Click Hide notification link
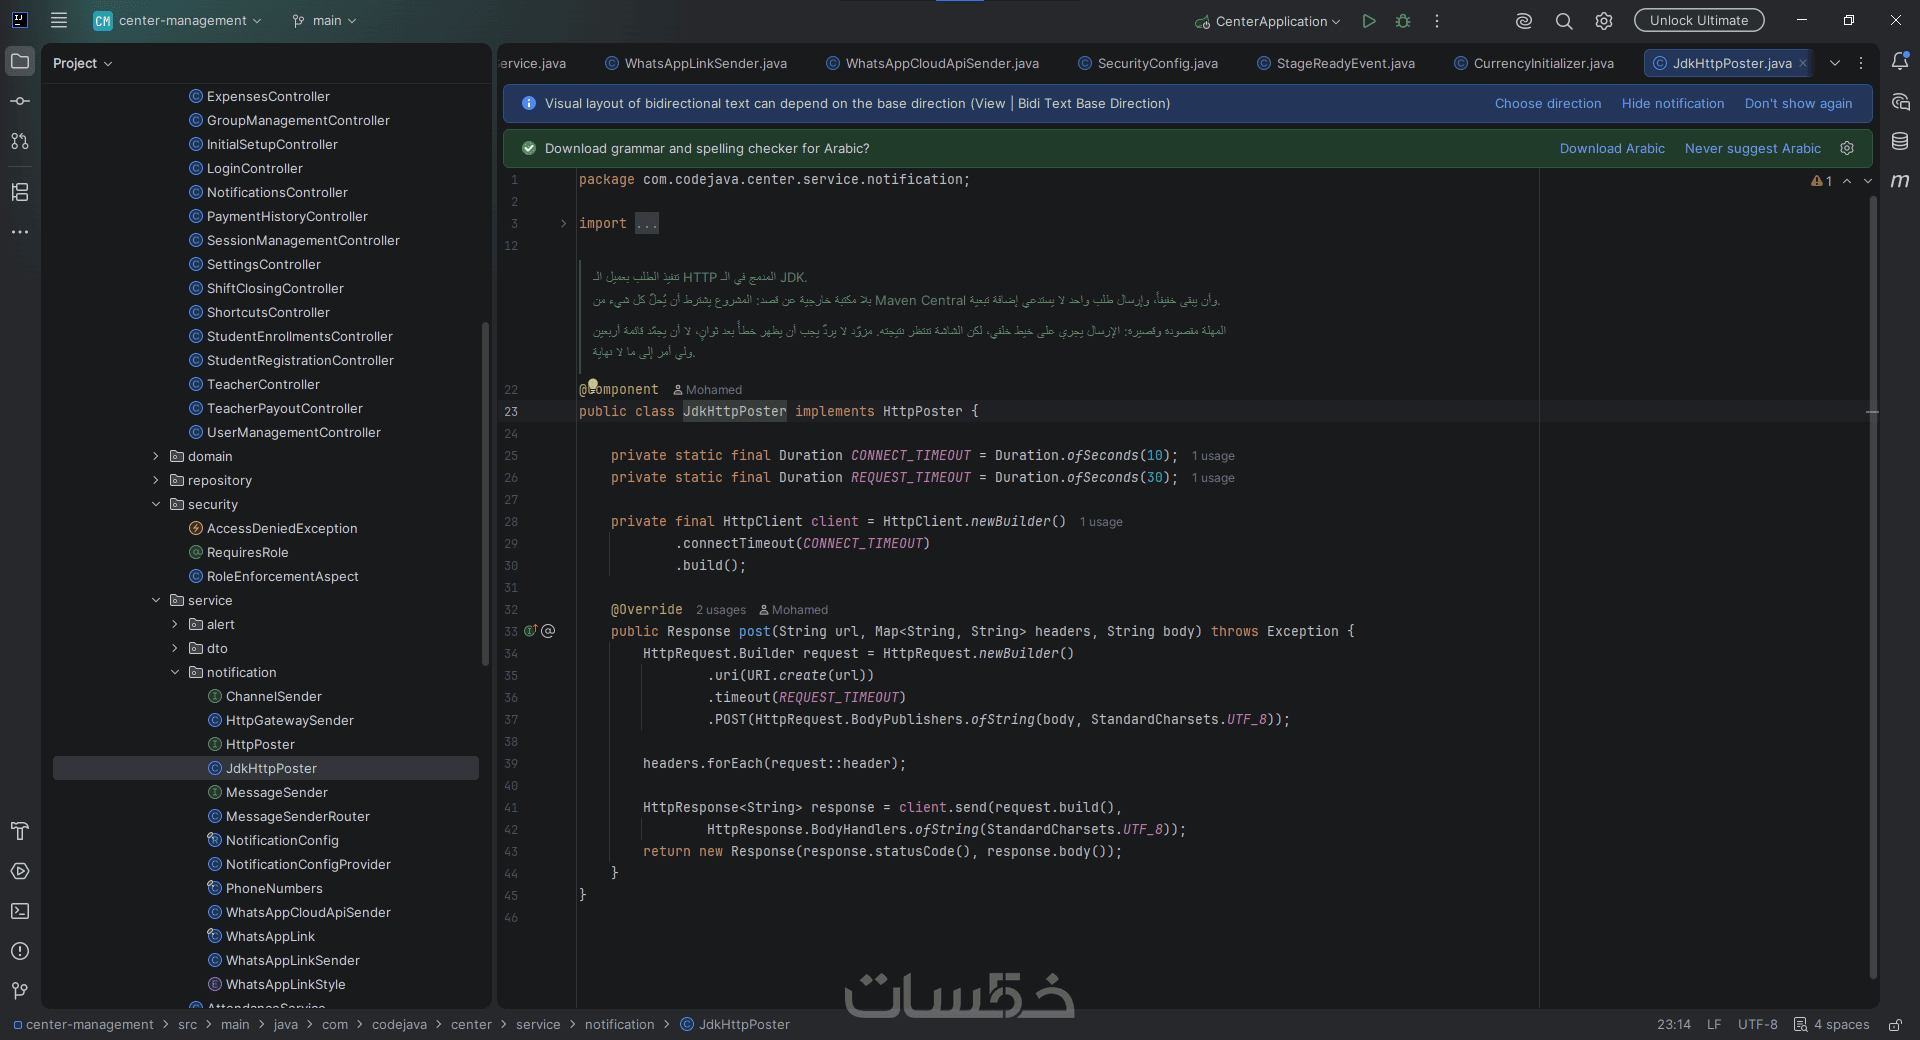 1673,103
